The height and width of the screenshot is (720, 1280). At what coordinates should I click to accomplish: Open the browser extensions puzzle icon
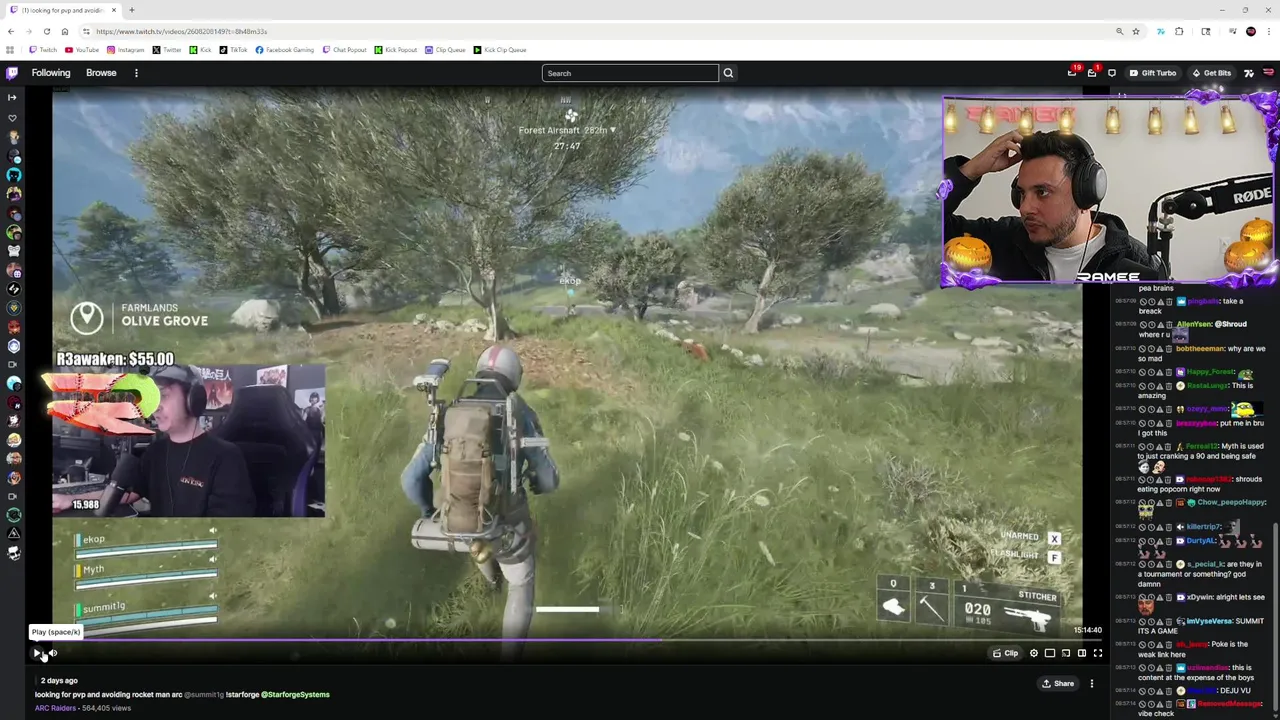1179,32
